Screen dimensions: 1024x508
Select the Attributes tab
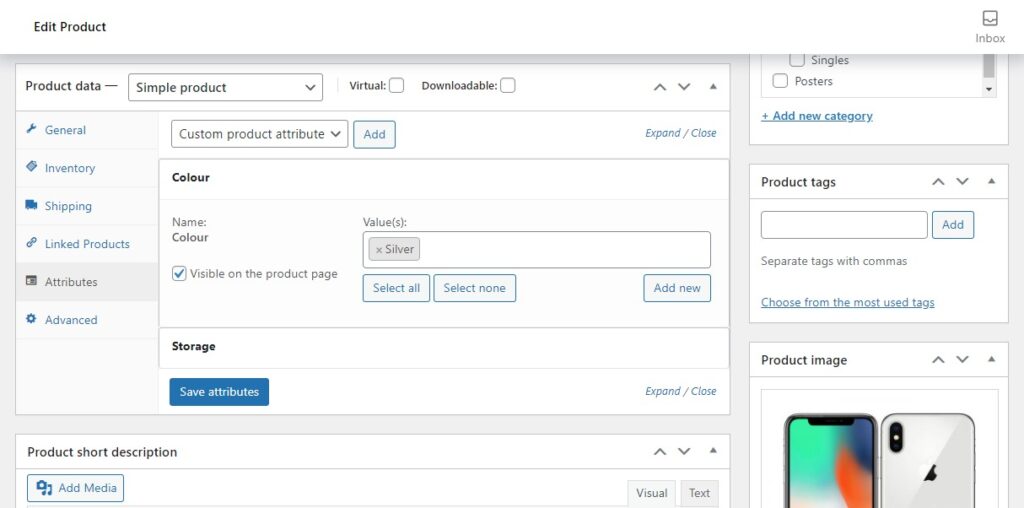point(87,281)
